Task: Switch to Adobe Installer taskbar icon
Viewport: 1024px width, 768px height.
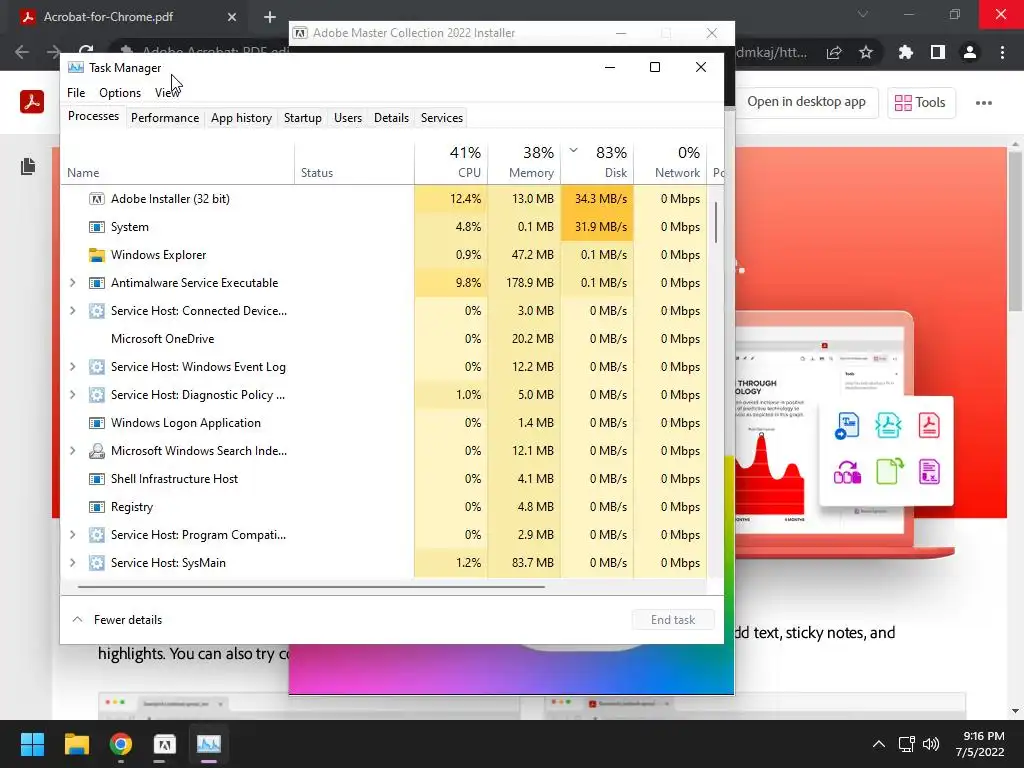Action: tap(165, 744)
